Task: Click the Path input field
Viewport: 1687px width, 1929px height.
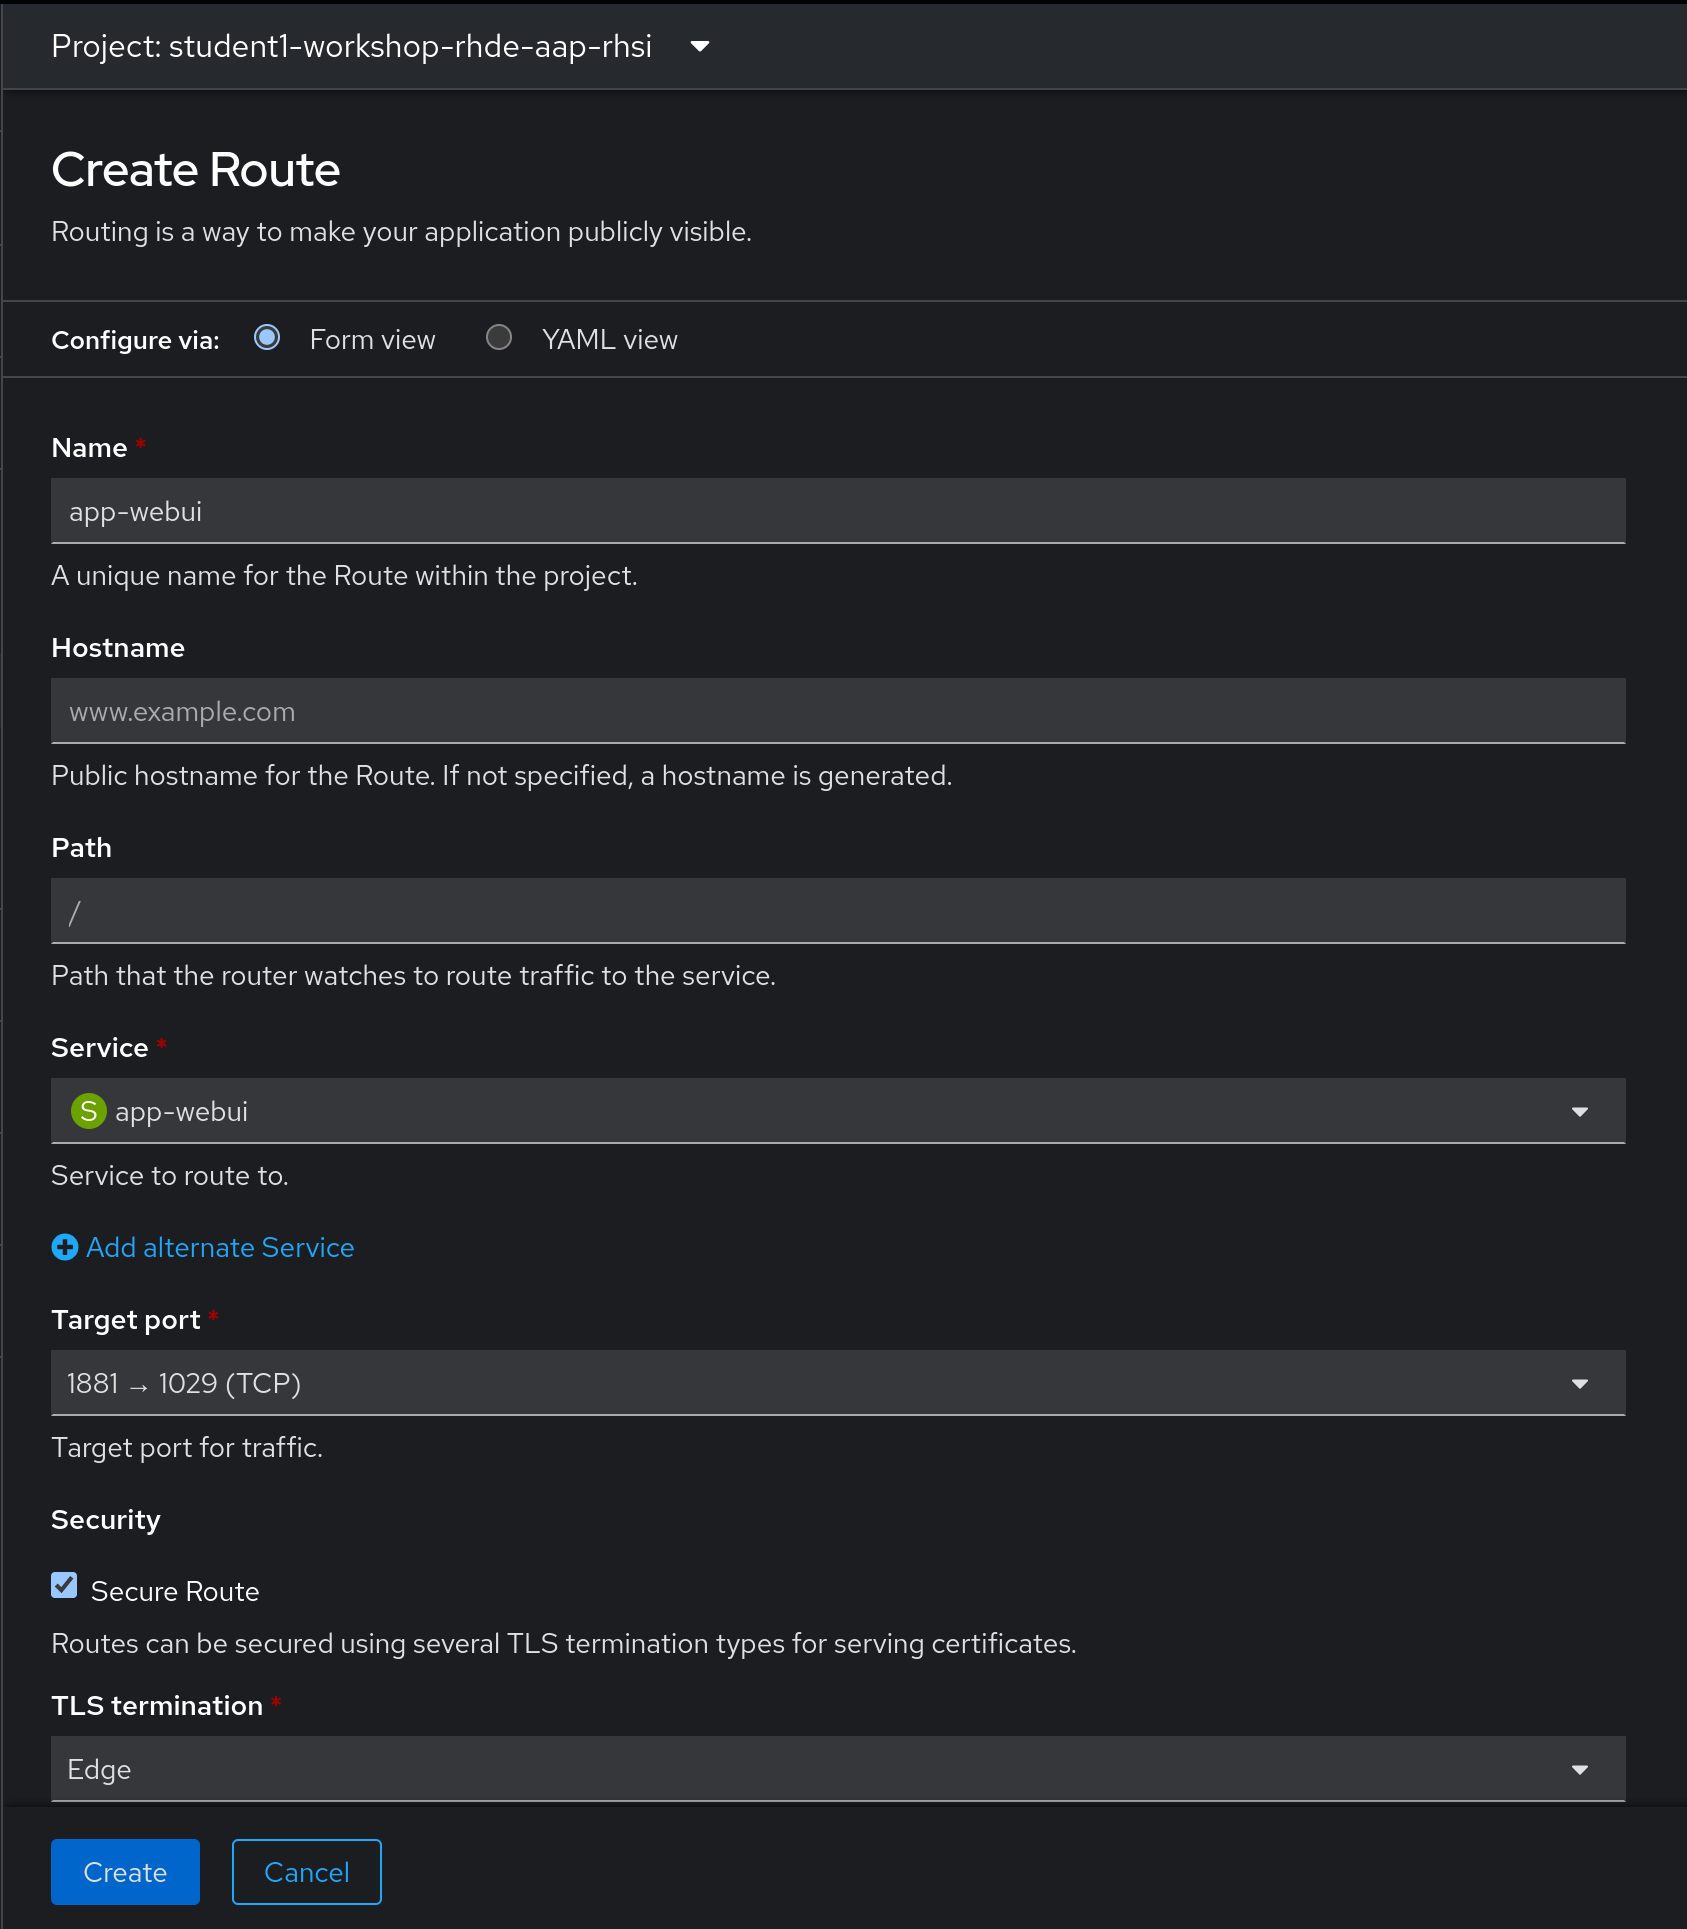Action: (838, 911)
